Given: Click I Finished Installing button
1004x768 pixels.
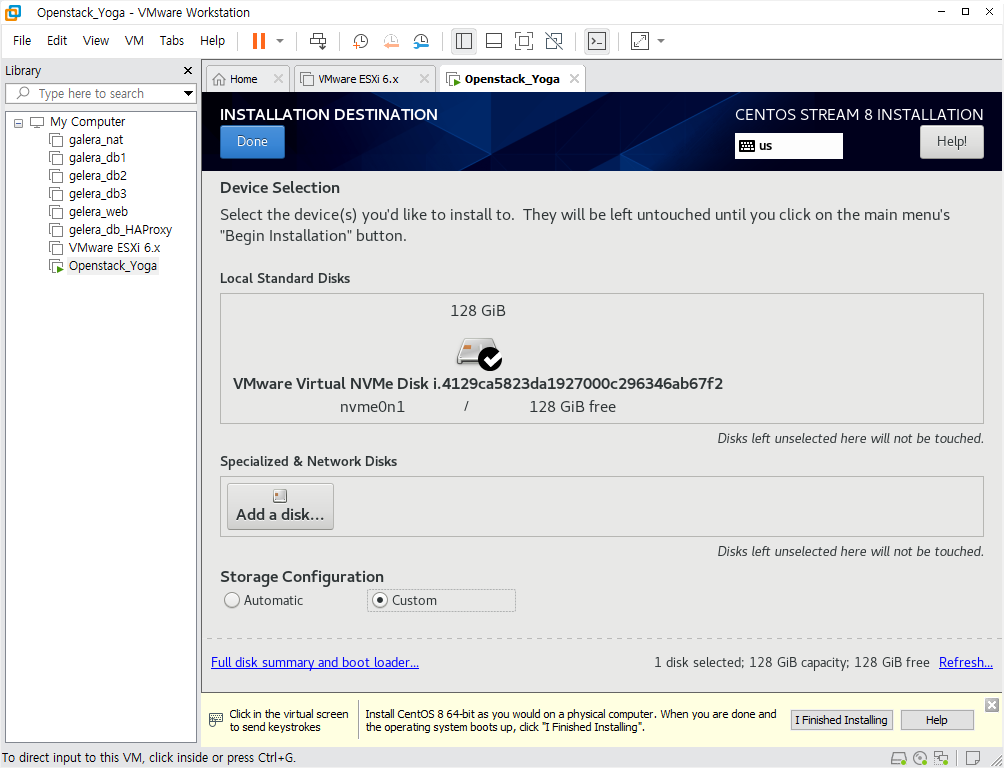Looking at the screenshot, I should tap(841, 720).
